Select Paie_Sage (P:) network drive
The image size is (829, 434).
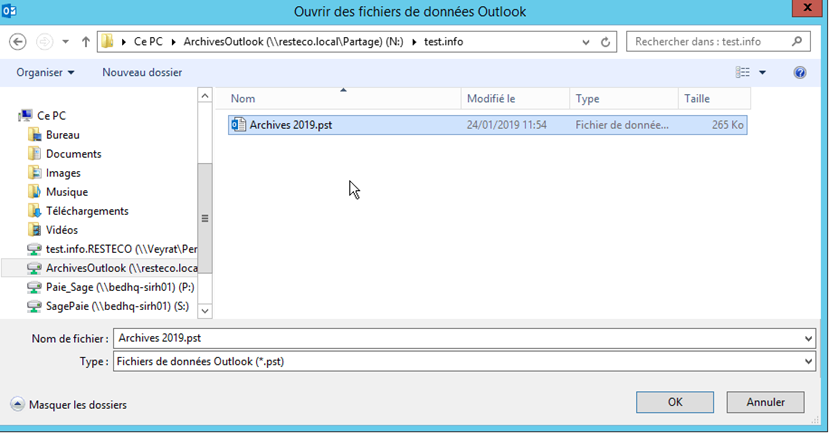(120, 287)
